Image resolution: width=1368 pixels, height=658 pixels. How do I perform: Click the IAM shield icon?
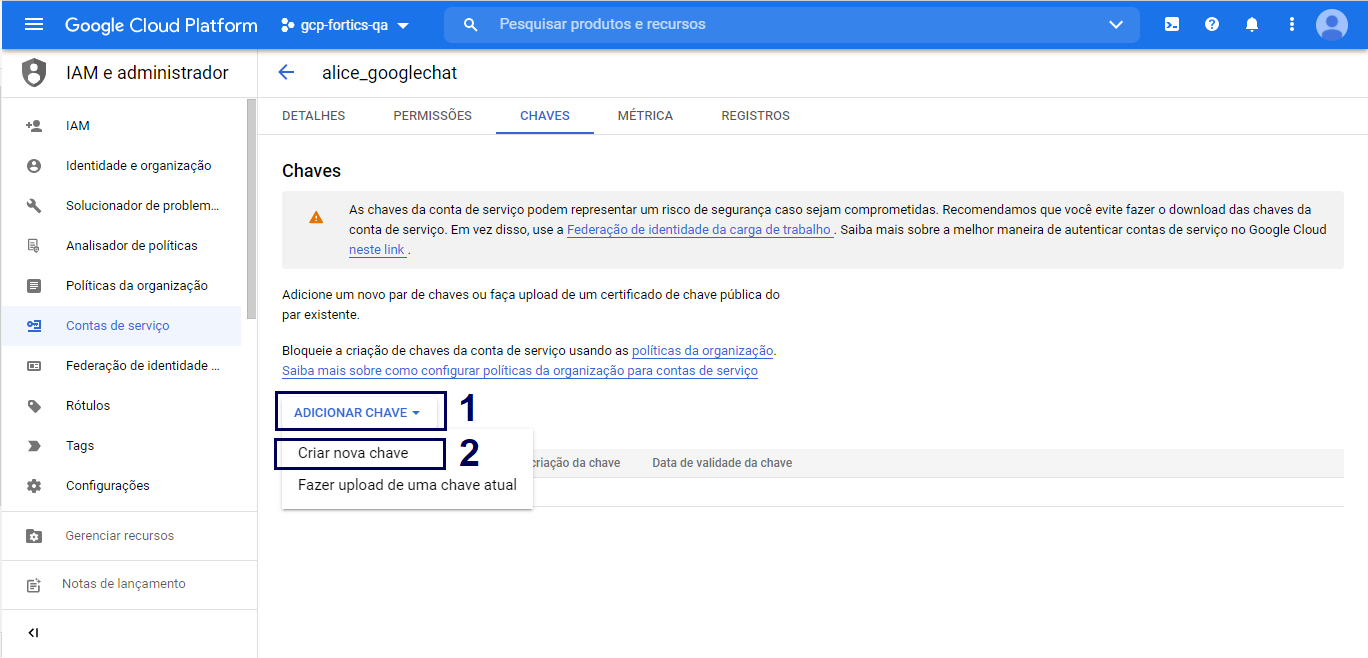(x=34, y=73)
